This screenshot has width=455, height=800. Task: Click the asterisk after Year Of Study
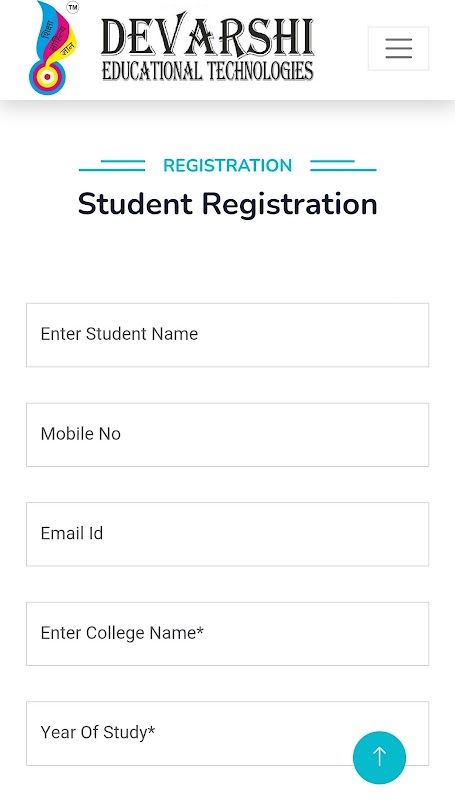click(x=151, y=730)
